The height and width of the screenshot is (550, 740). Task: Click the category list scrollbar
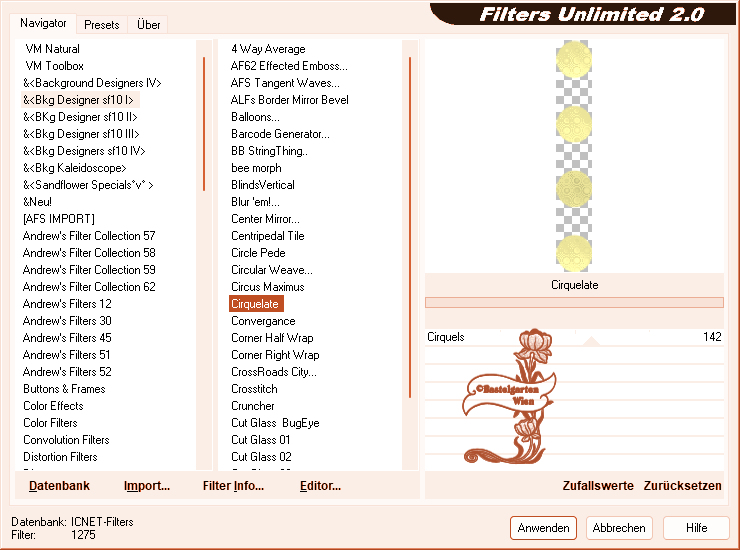click(x=204, y=124)
